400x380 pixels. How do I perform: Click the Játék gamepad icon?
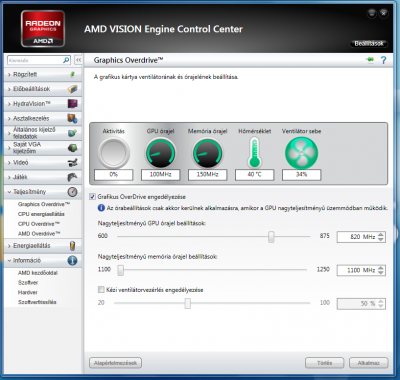(72, 177)
